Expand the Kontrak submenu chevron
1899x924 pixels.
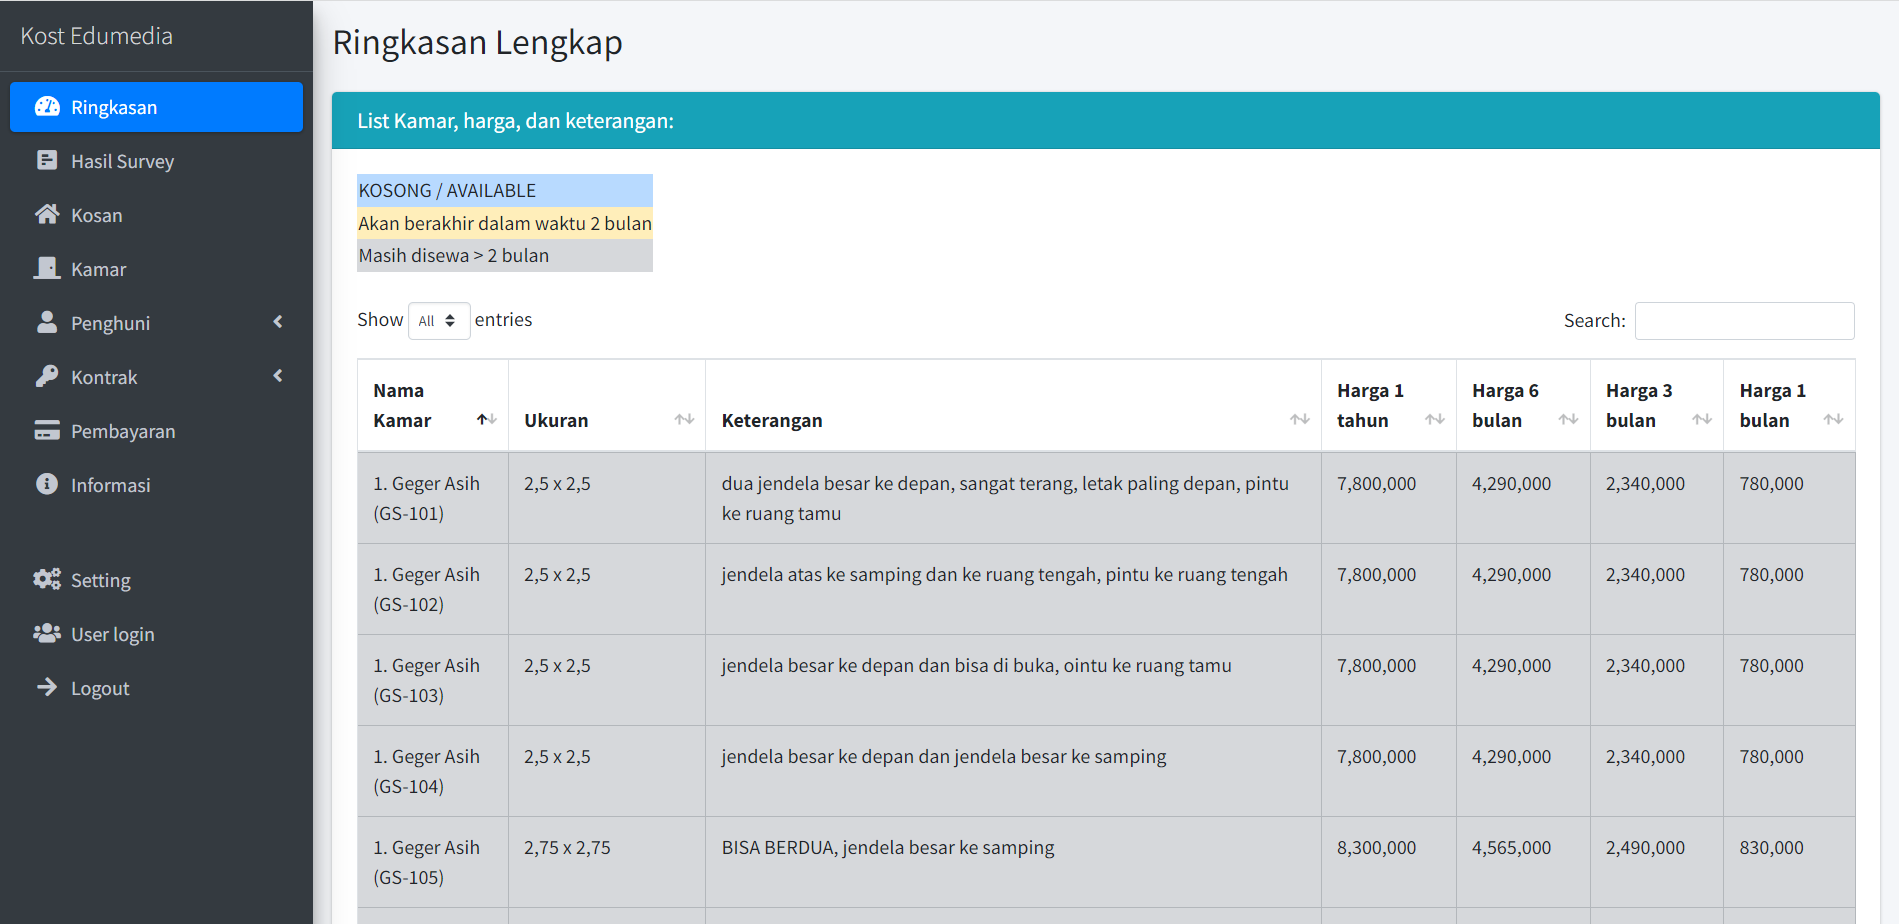coord(278,376)
